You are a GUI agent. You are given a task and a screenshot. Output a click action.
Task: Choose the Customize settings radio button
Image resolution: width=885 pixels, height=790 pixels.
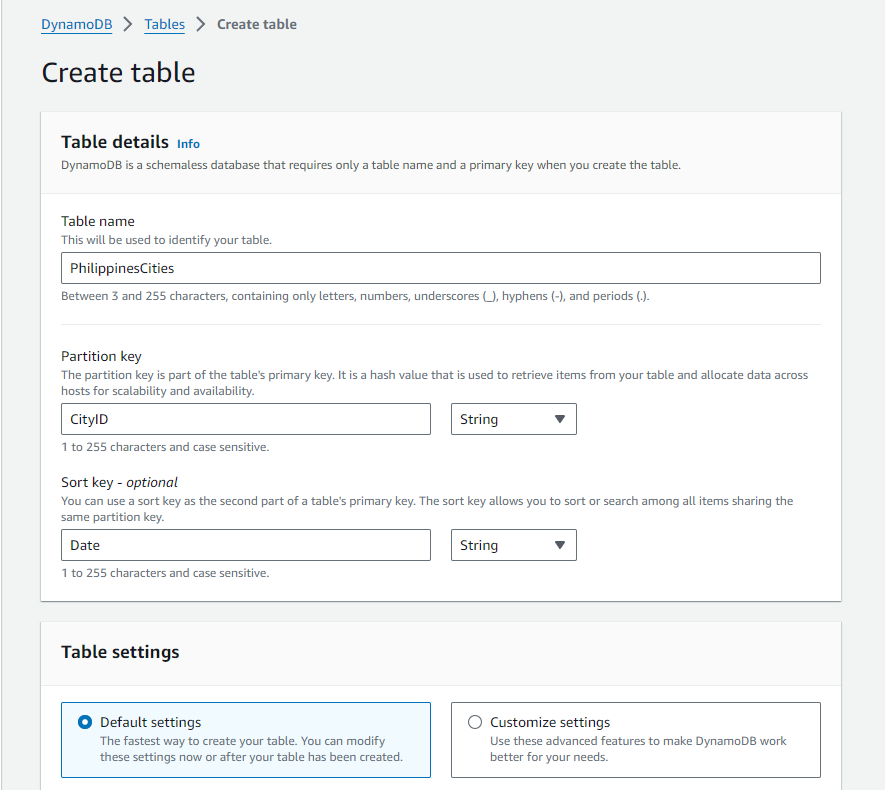[x=475, y=722]
